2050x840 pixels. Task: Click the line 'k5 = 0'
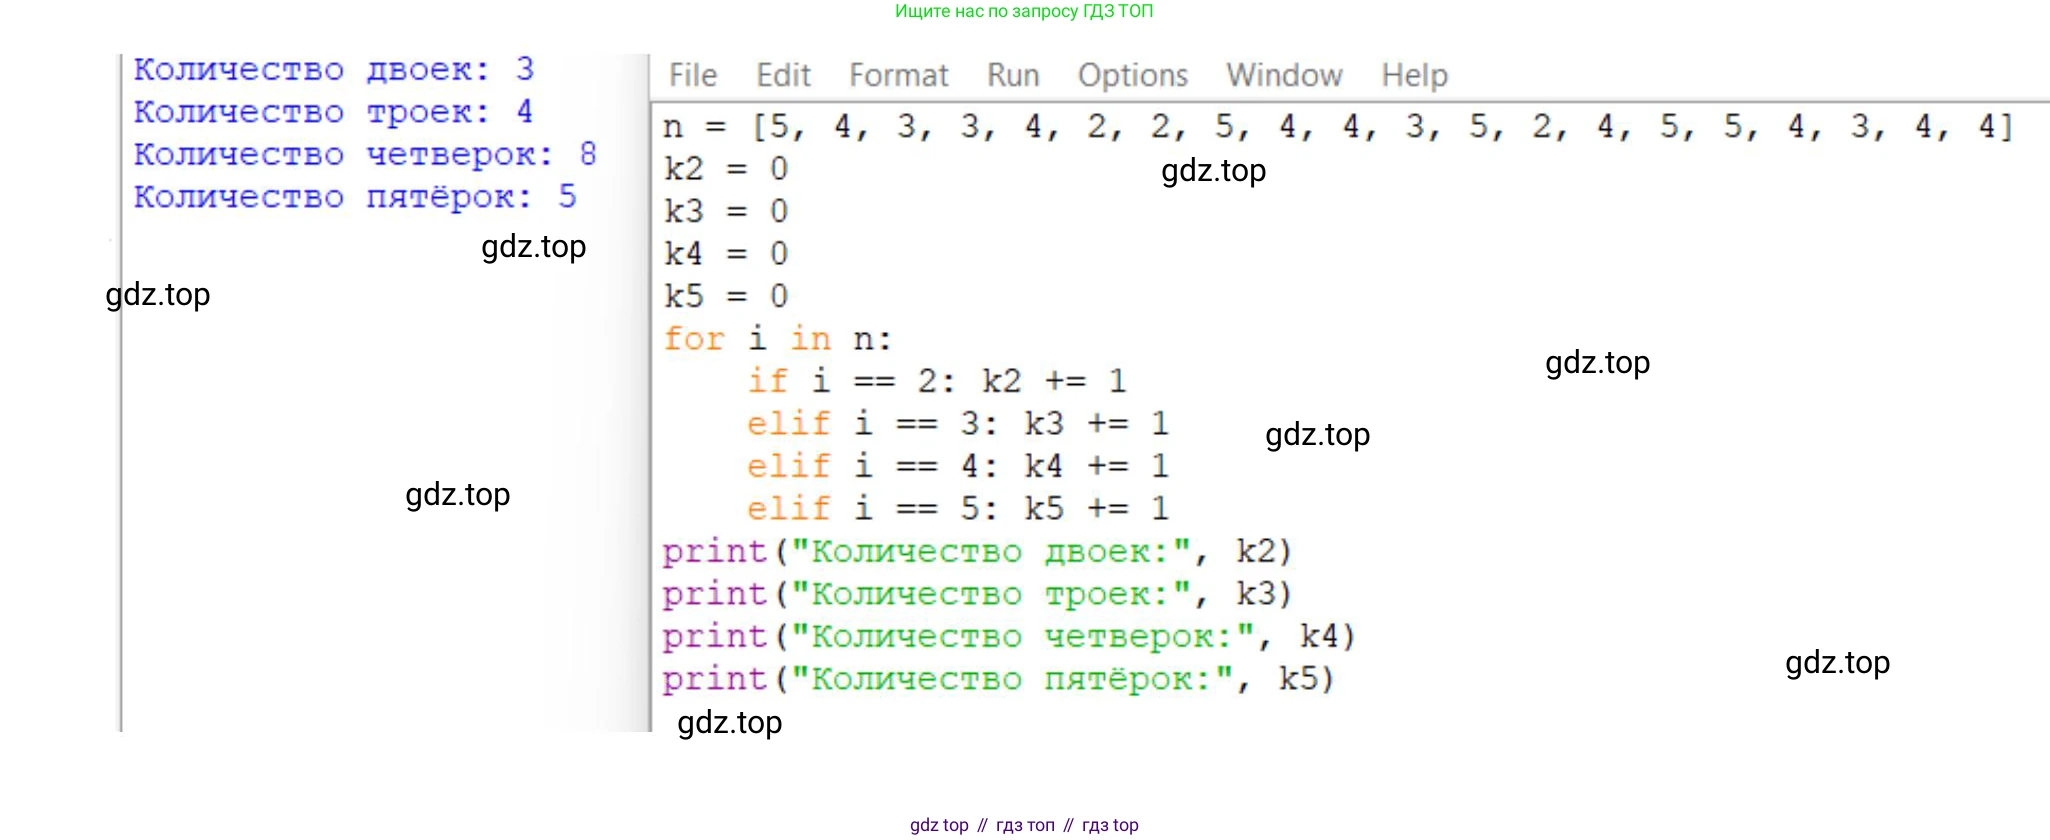[726, 297]
